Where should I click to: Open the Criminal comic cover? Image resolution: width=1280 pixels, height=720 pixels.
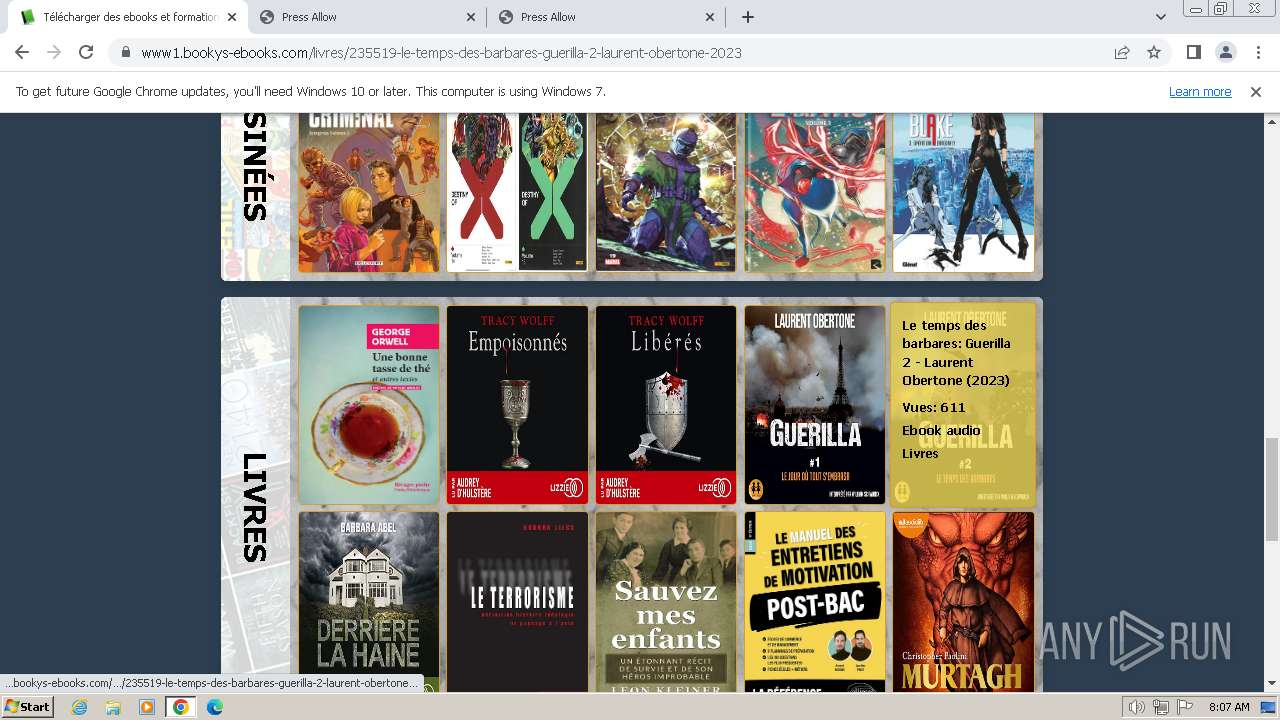click(369, 192)
